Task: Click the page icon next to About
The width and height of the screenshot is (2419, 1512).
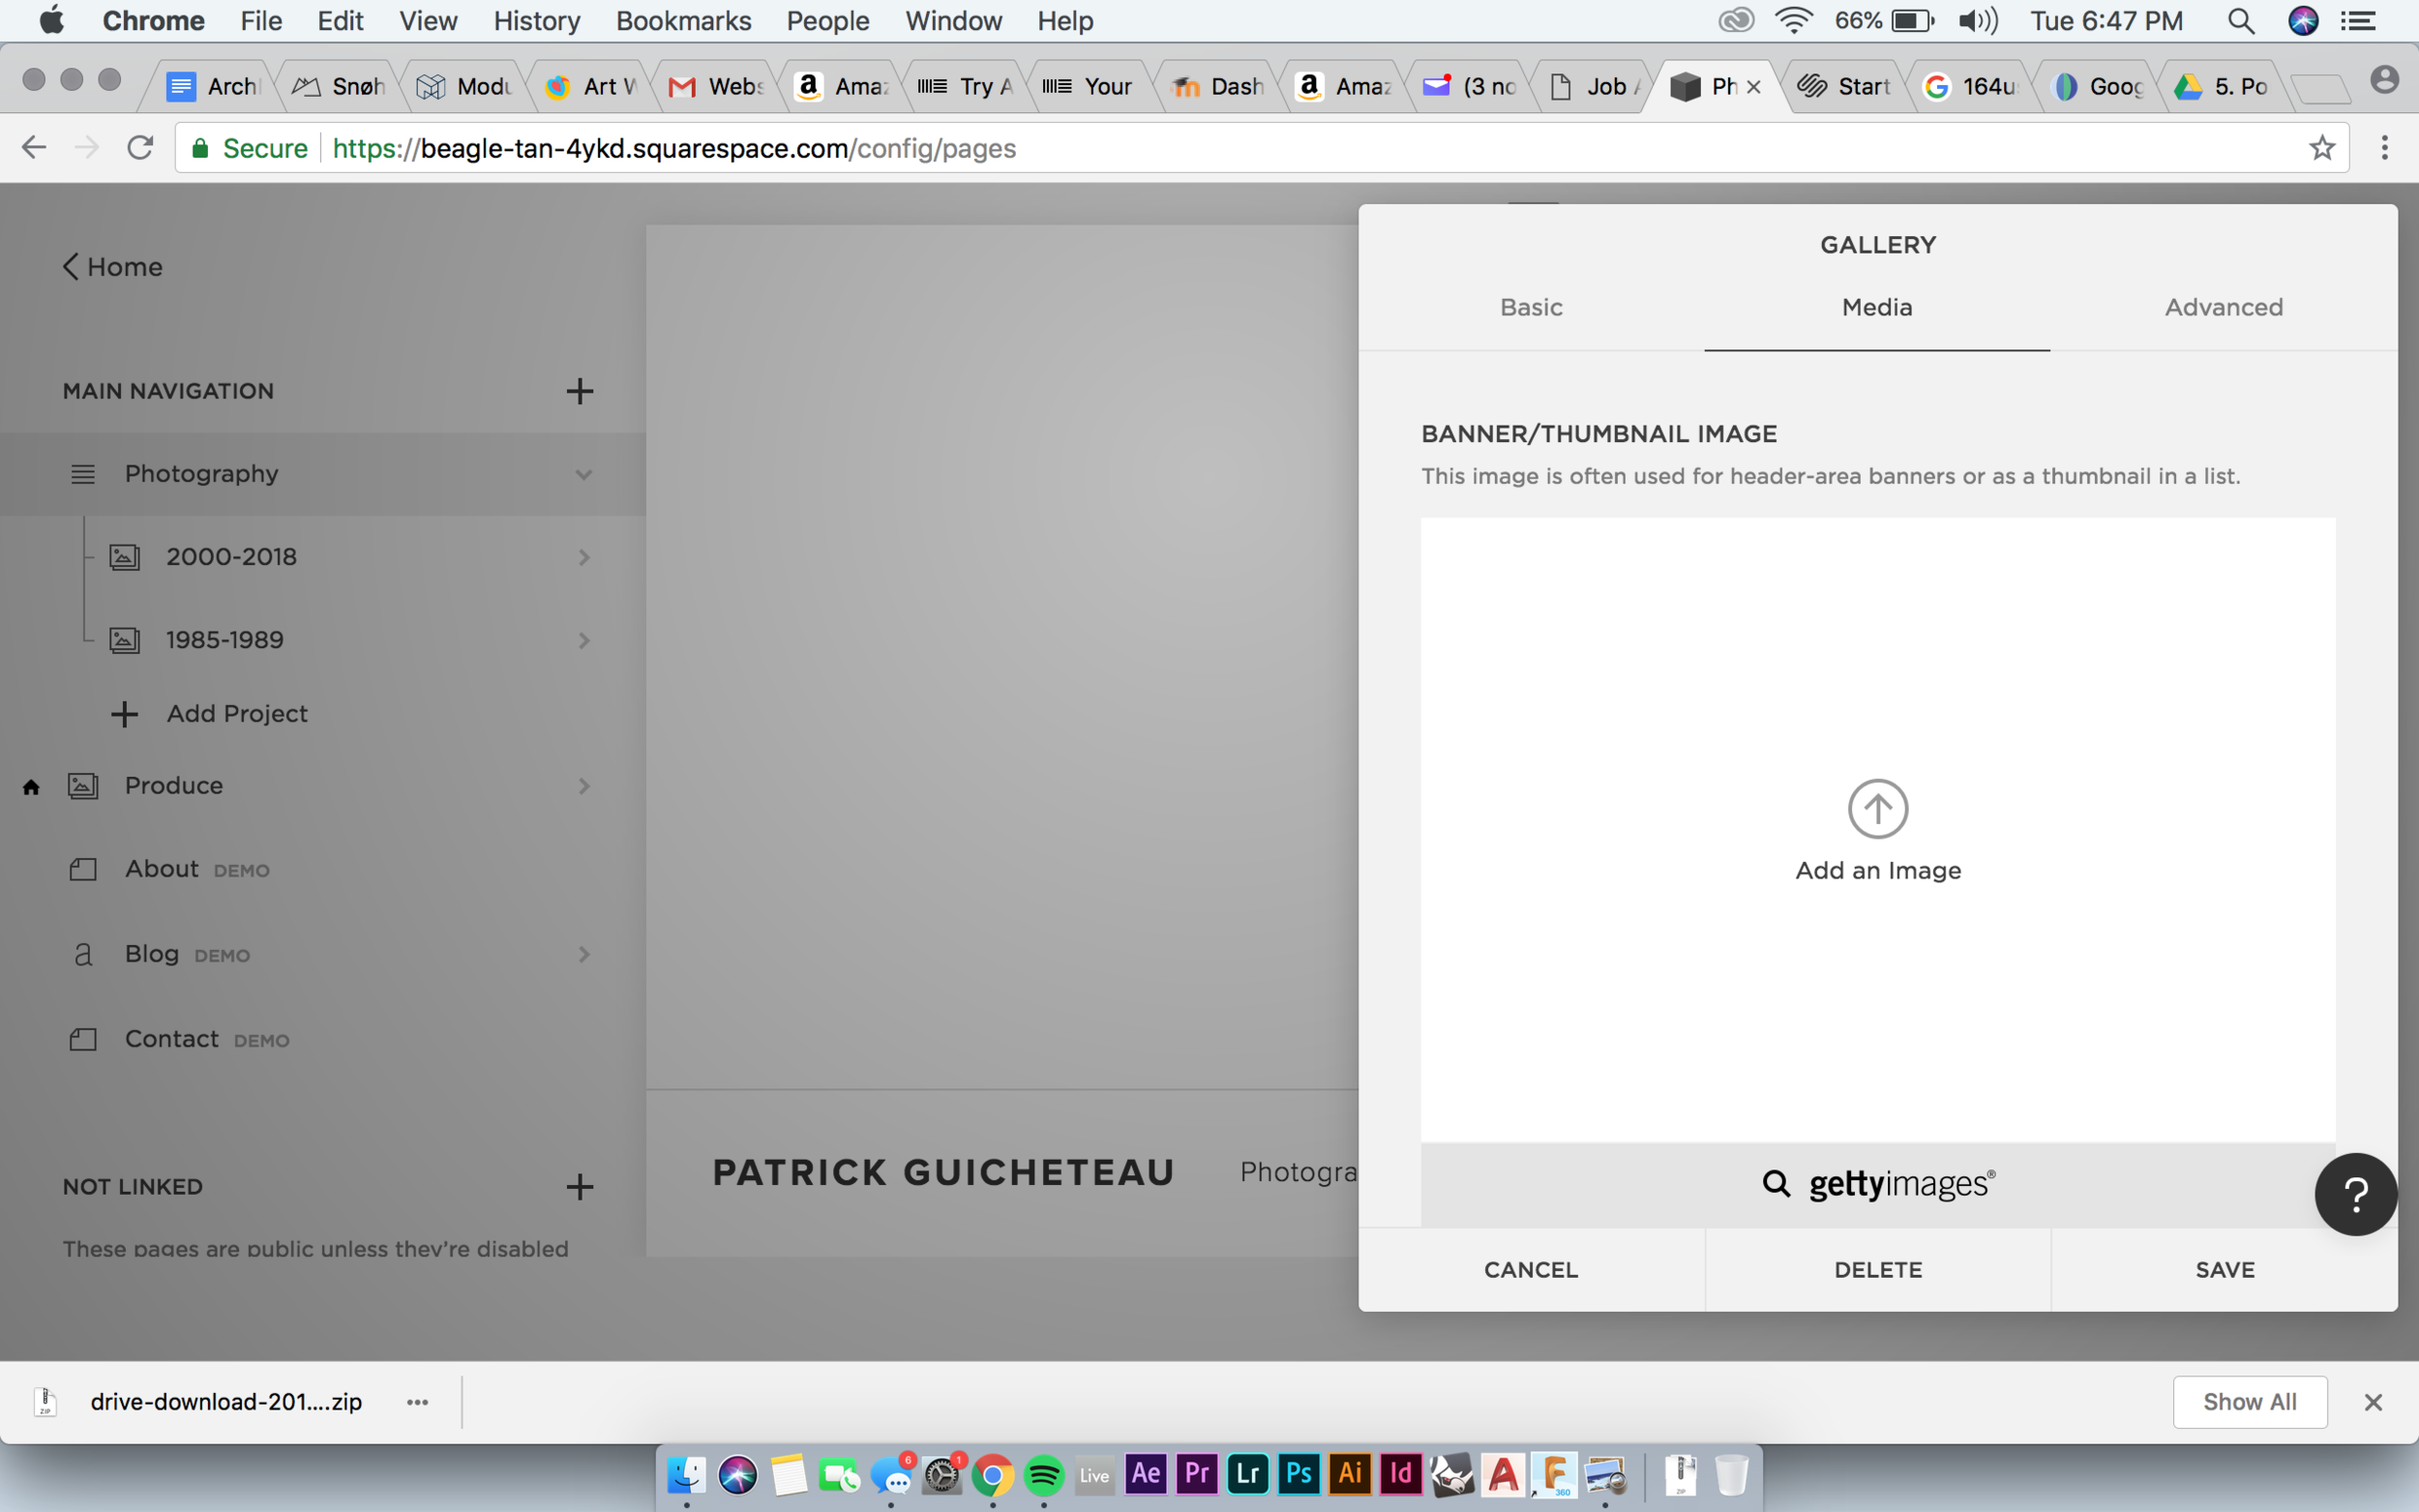Action: tap(84, 869)
